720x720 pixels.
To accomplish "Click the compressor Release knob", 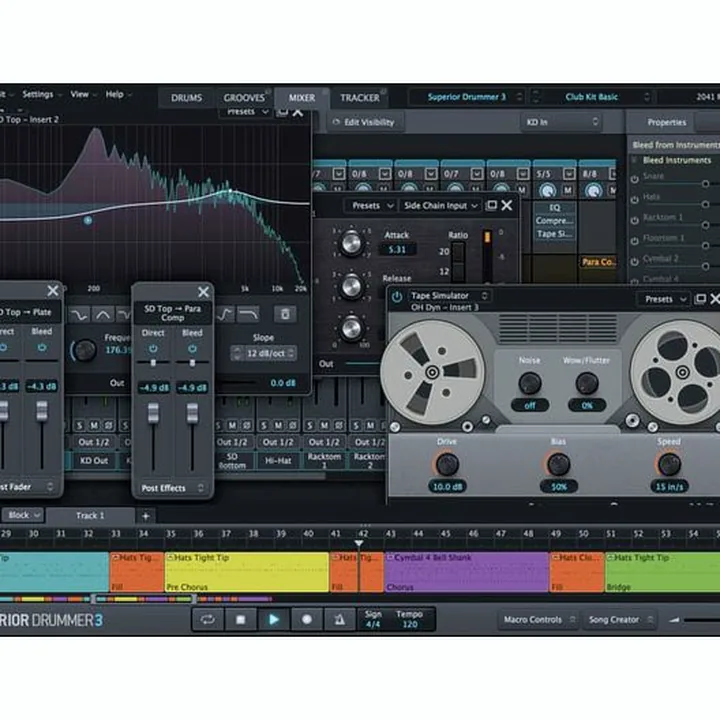I will 351,286.
